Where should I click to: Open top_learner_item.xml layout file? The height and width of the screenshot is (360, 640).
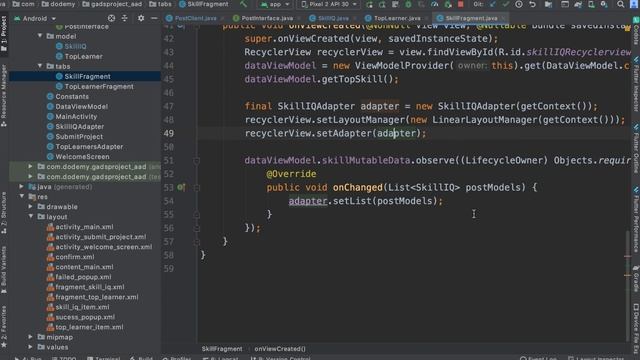(89, 327)
